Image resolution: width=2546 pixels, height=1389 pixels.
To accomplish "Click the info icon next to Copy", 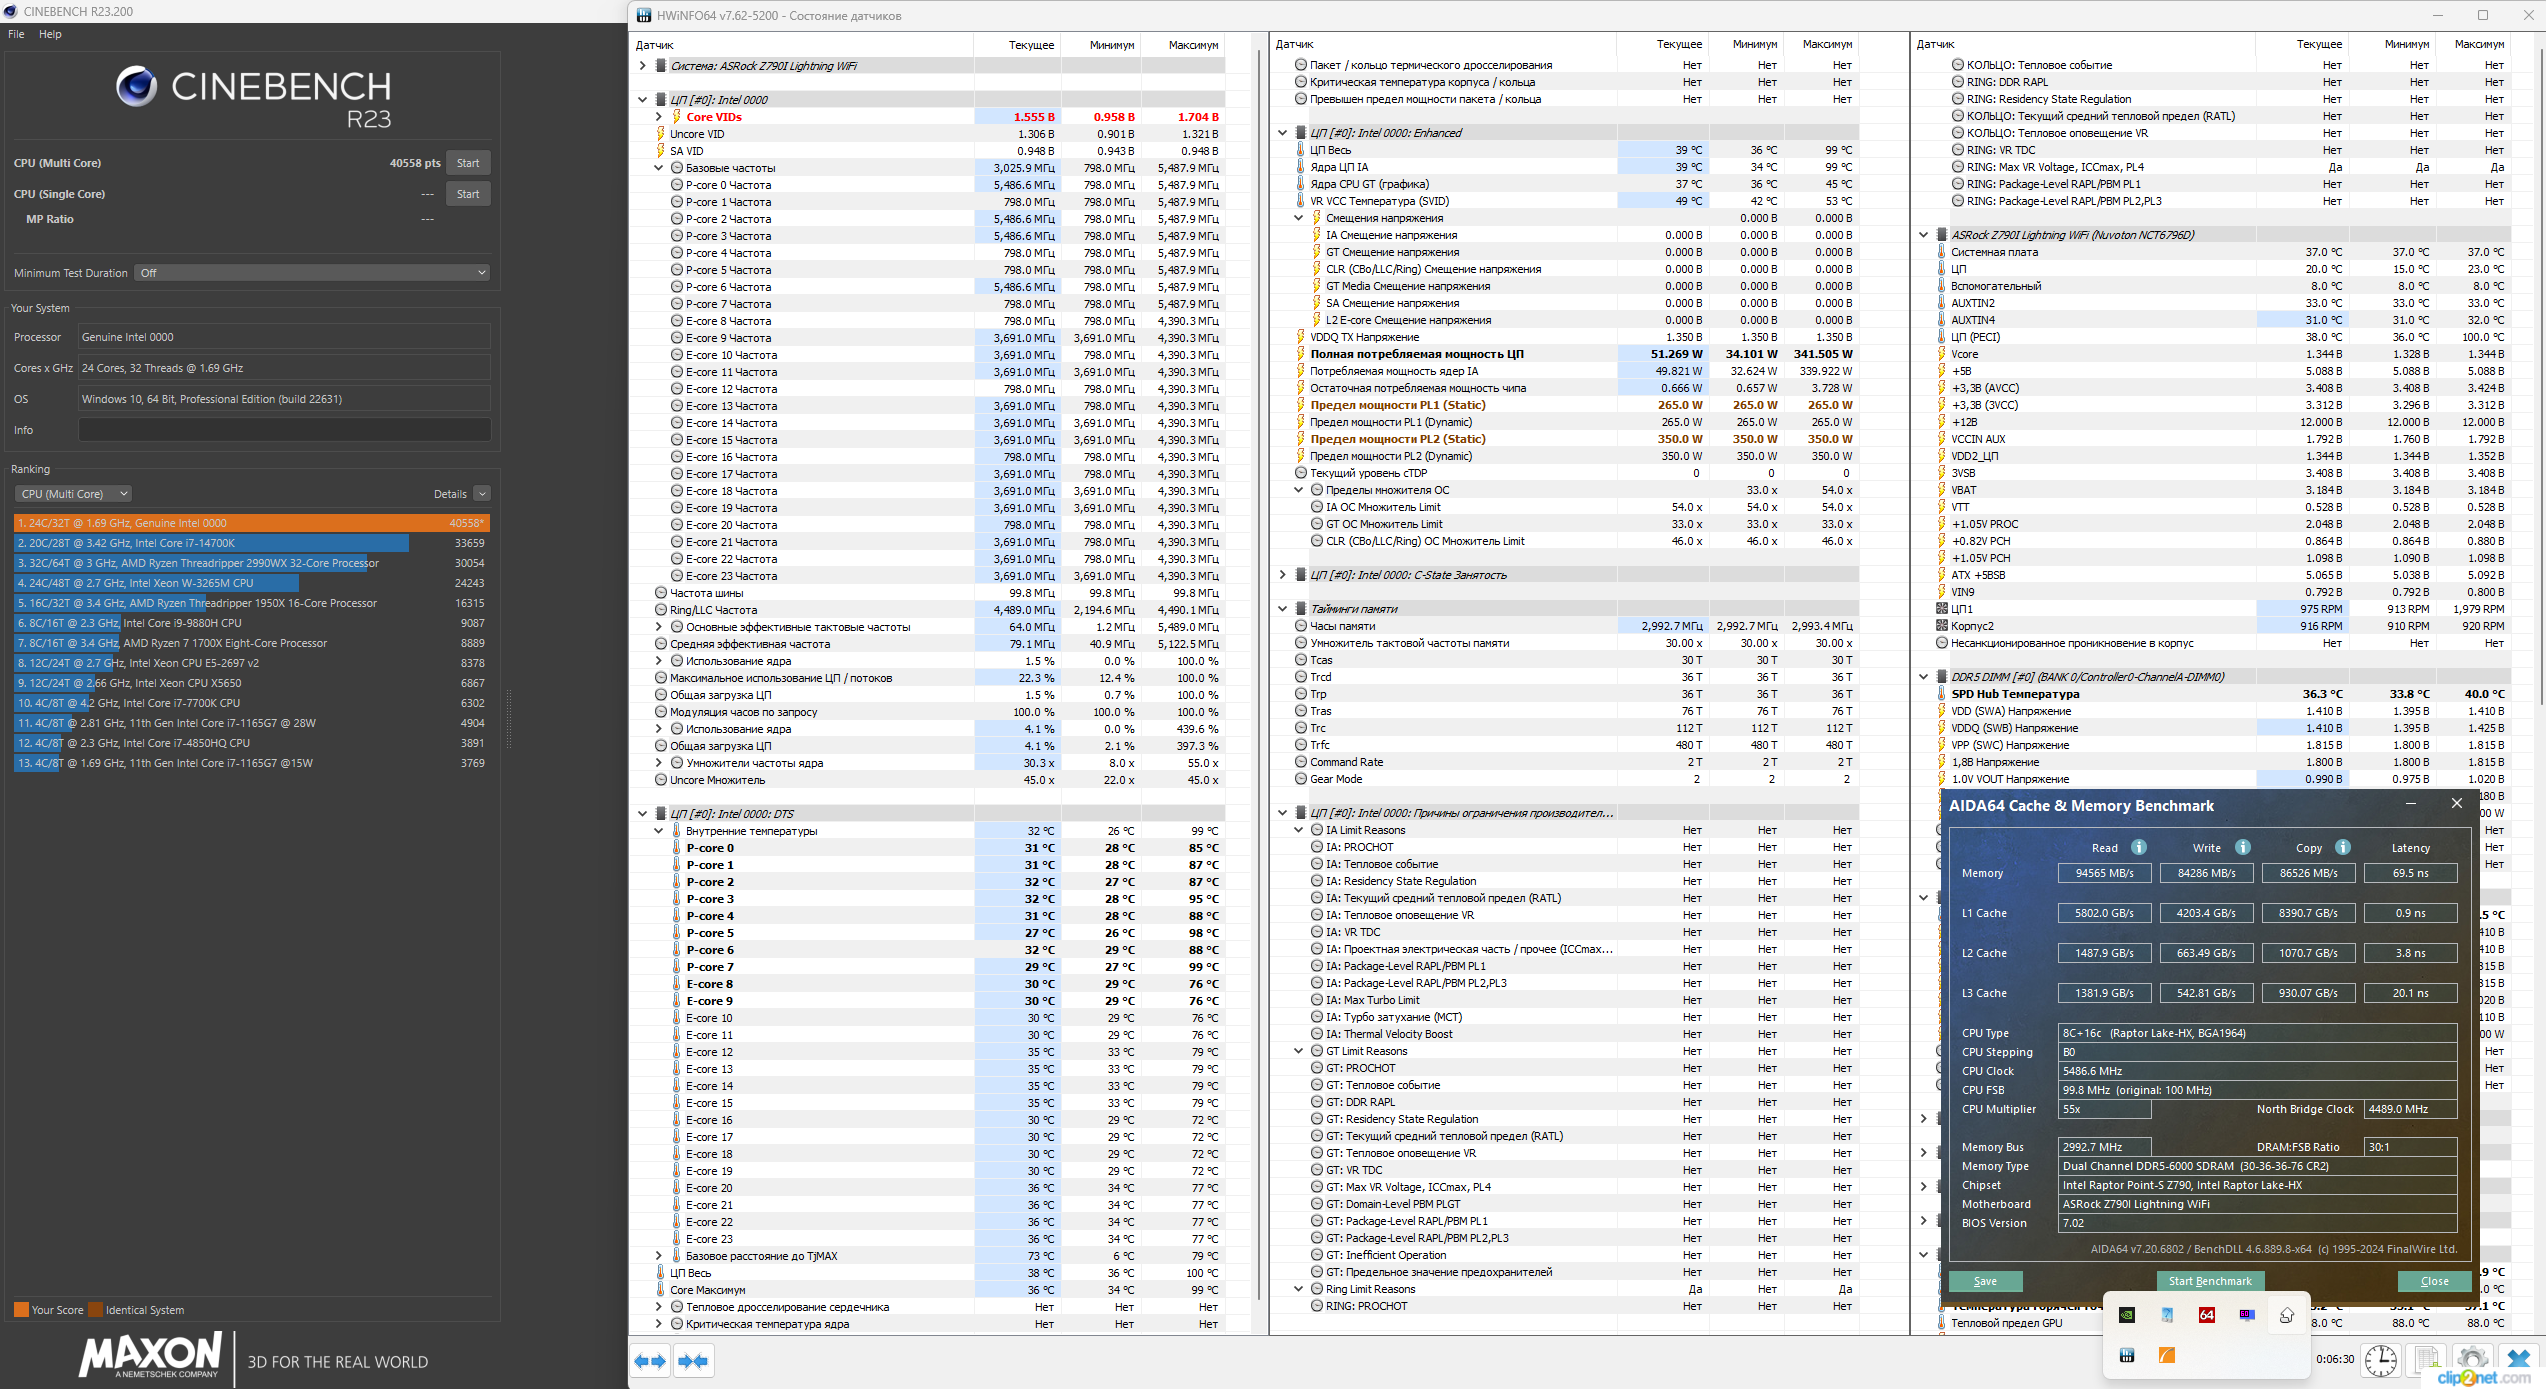I will coord(2343,847).
